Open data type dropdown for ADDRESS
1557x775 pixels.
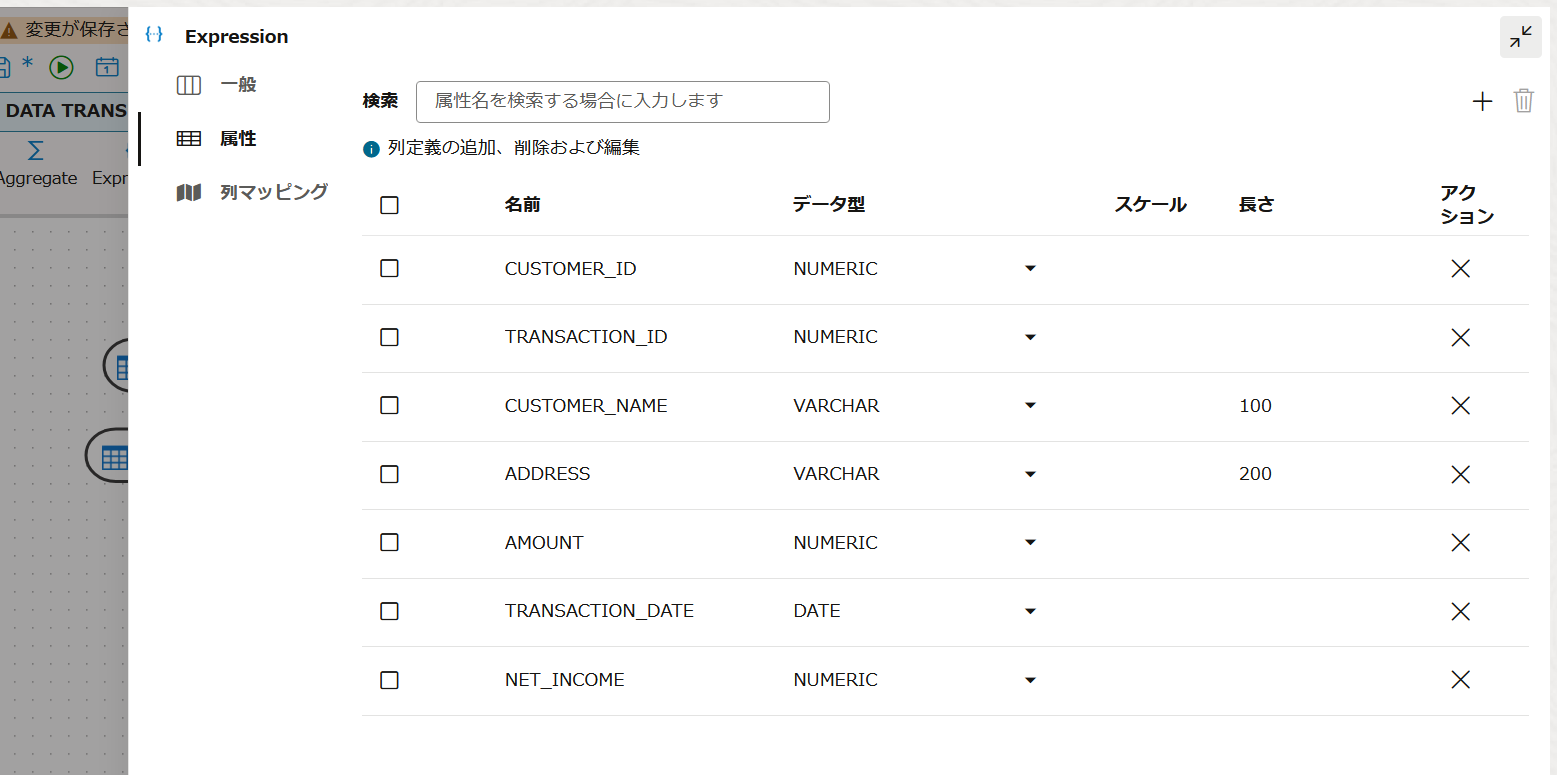(x=1030, y=474)
